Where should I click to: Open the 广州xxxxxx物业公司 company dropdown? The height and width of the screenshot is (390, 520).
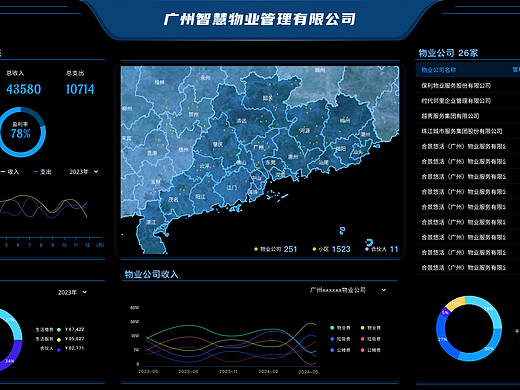[x=348, y=290]
